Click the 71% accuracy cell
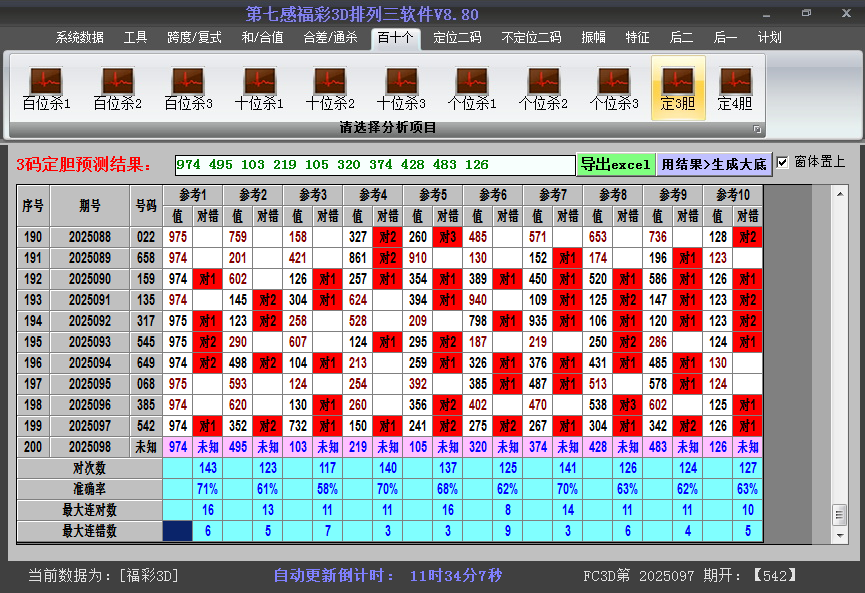Image resolution: width=865 pixels, height=593 pixels. point(207,489)
